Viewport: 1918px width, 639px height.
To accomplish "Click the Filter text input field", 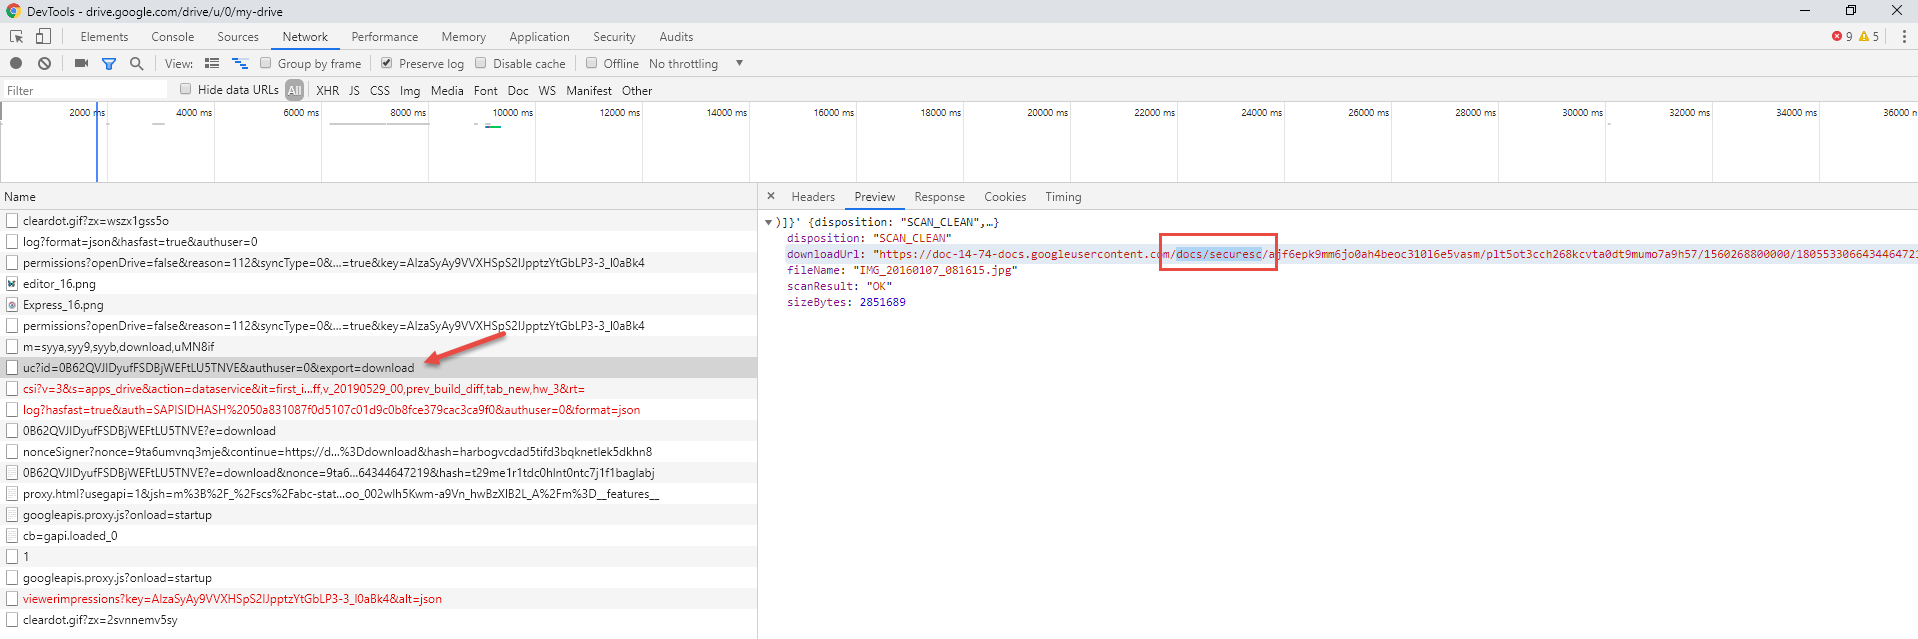I will click(x=84, y=91).
